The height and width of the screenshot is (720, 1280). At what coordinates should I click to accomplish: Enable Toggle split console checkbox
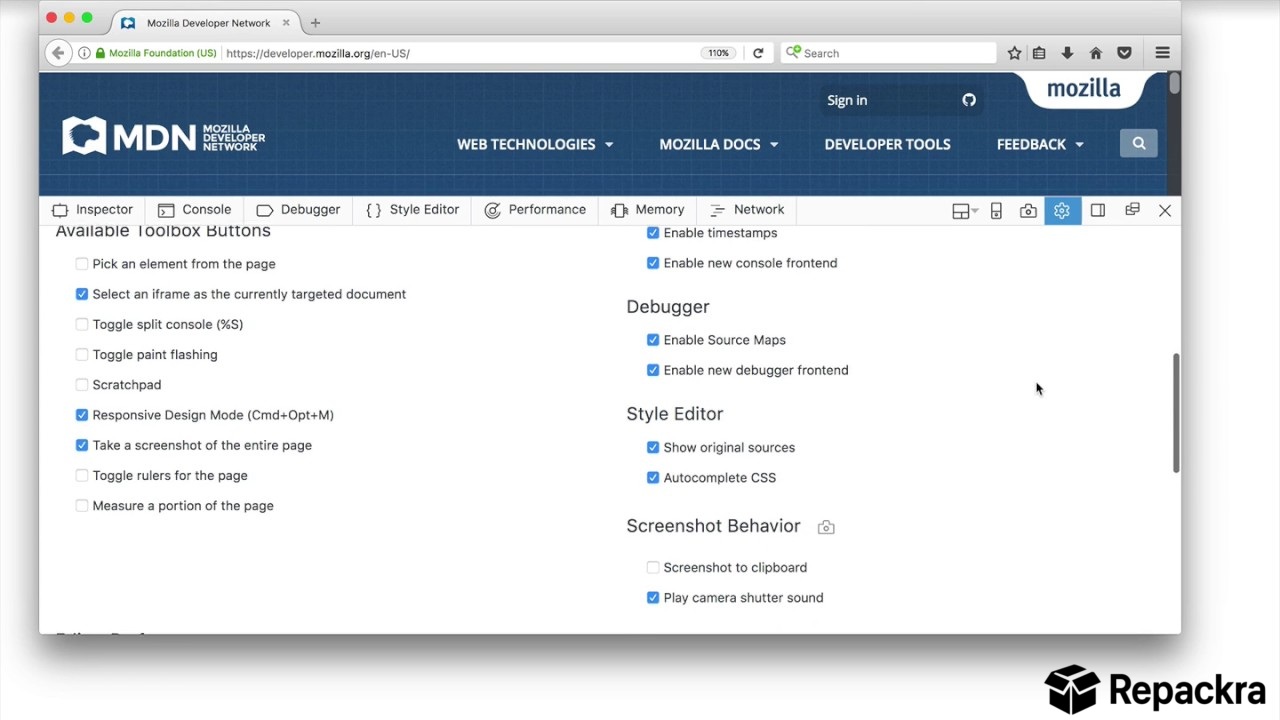click(82, 324)
